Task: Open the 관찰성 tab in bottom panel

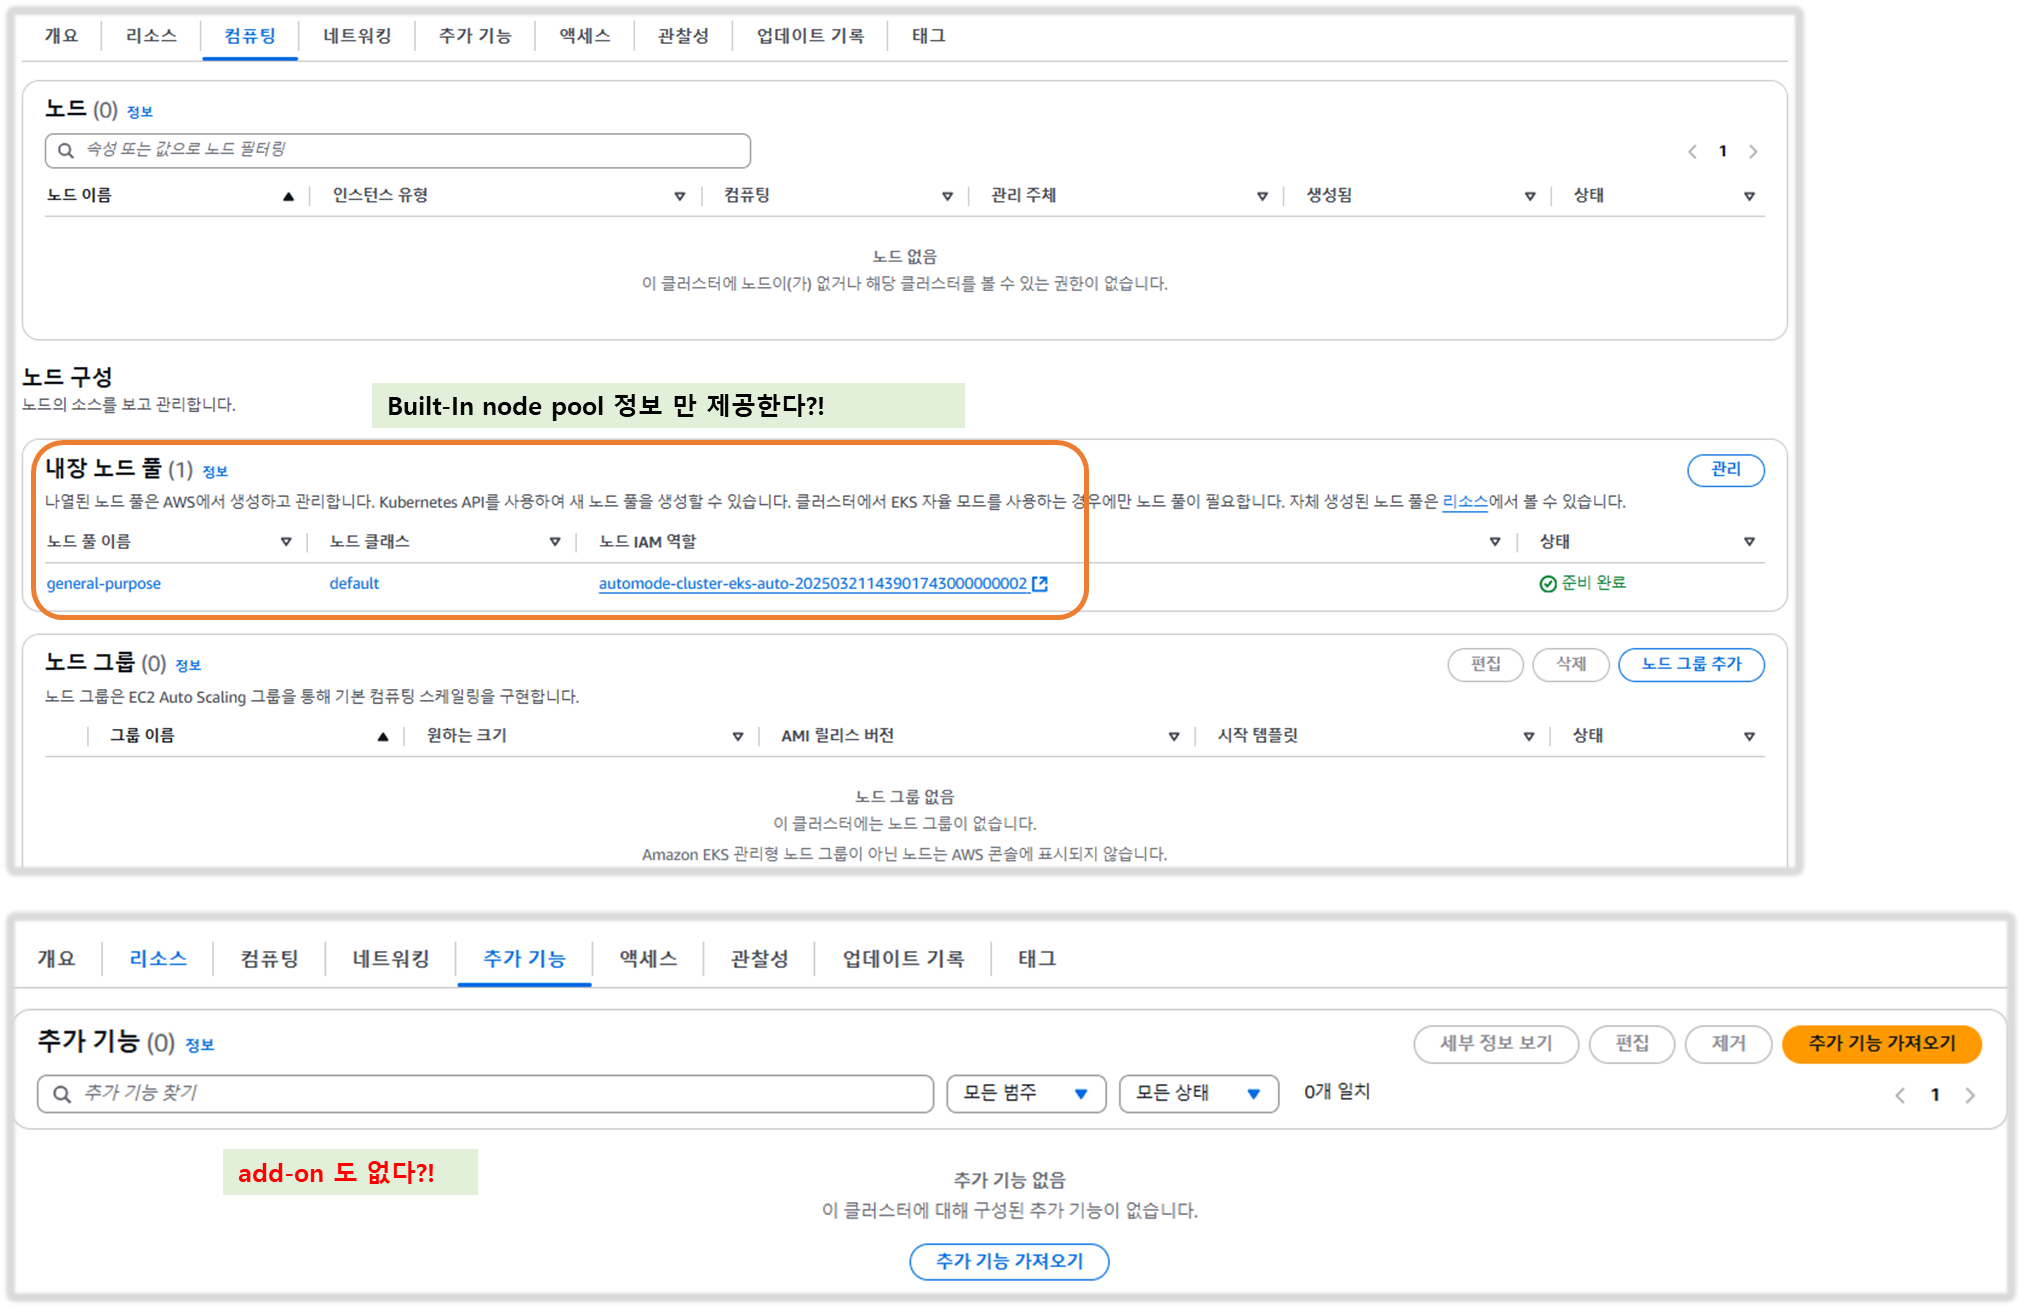Action: (x=759, y=959)
